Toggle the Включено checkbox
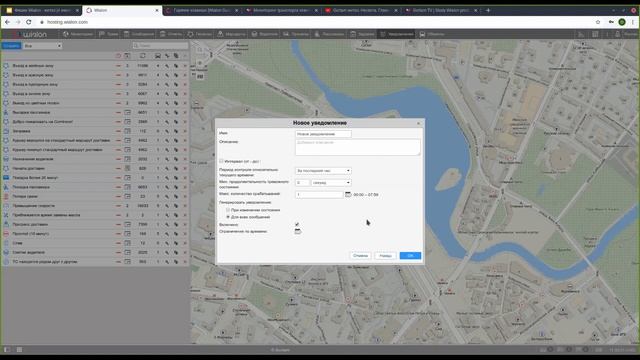This screenshot has width=640, height=360. 297,224
